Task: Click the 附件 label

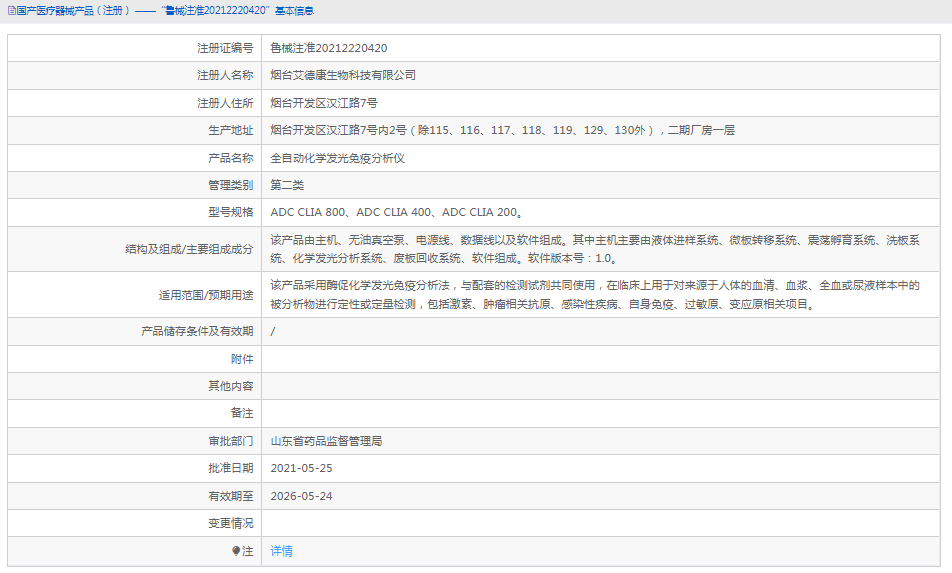Action: [x=242, y=359]
